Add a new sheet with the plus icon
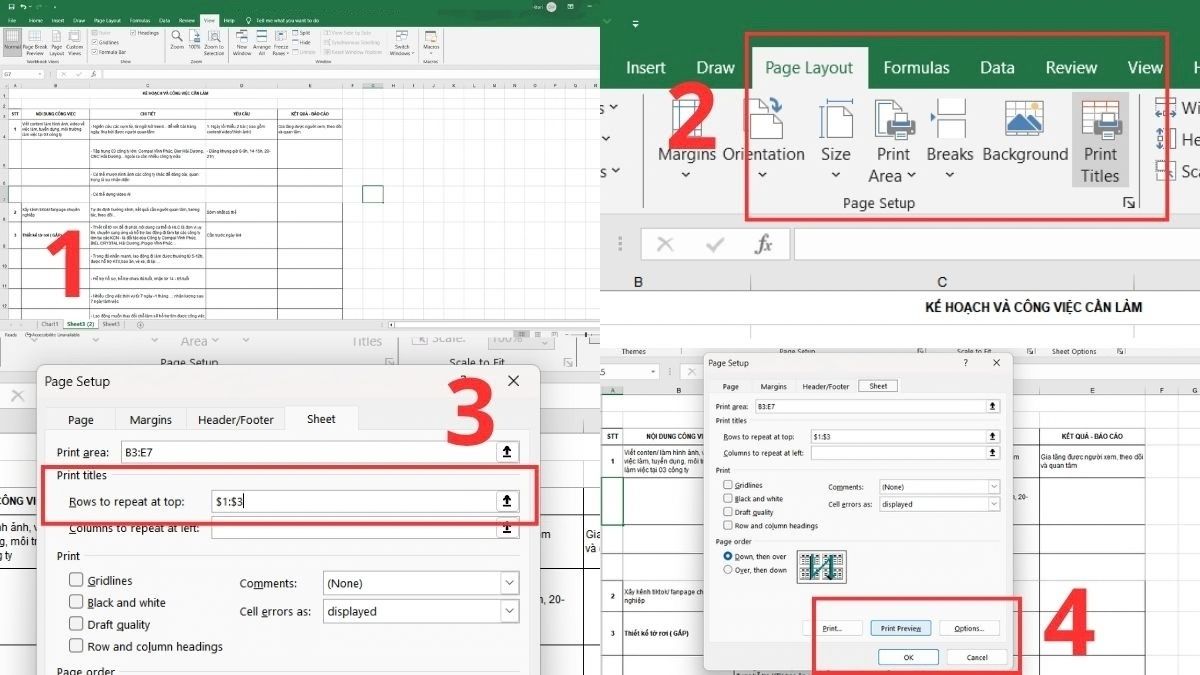 139,324
